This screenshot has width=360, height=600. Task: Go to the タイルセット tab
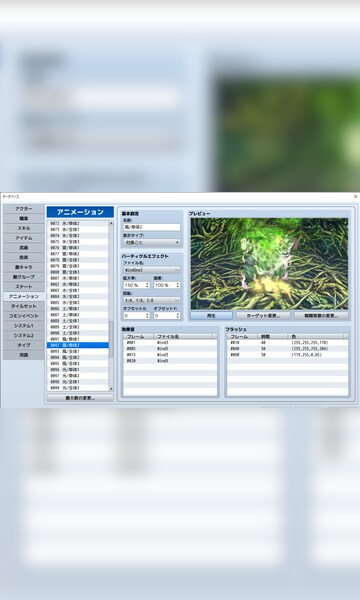pyautogui.click(x=24, y=306)
